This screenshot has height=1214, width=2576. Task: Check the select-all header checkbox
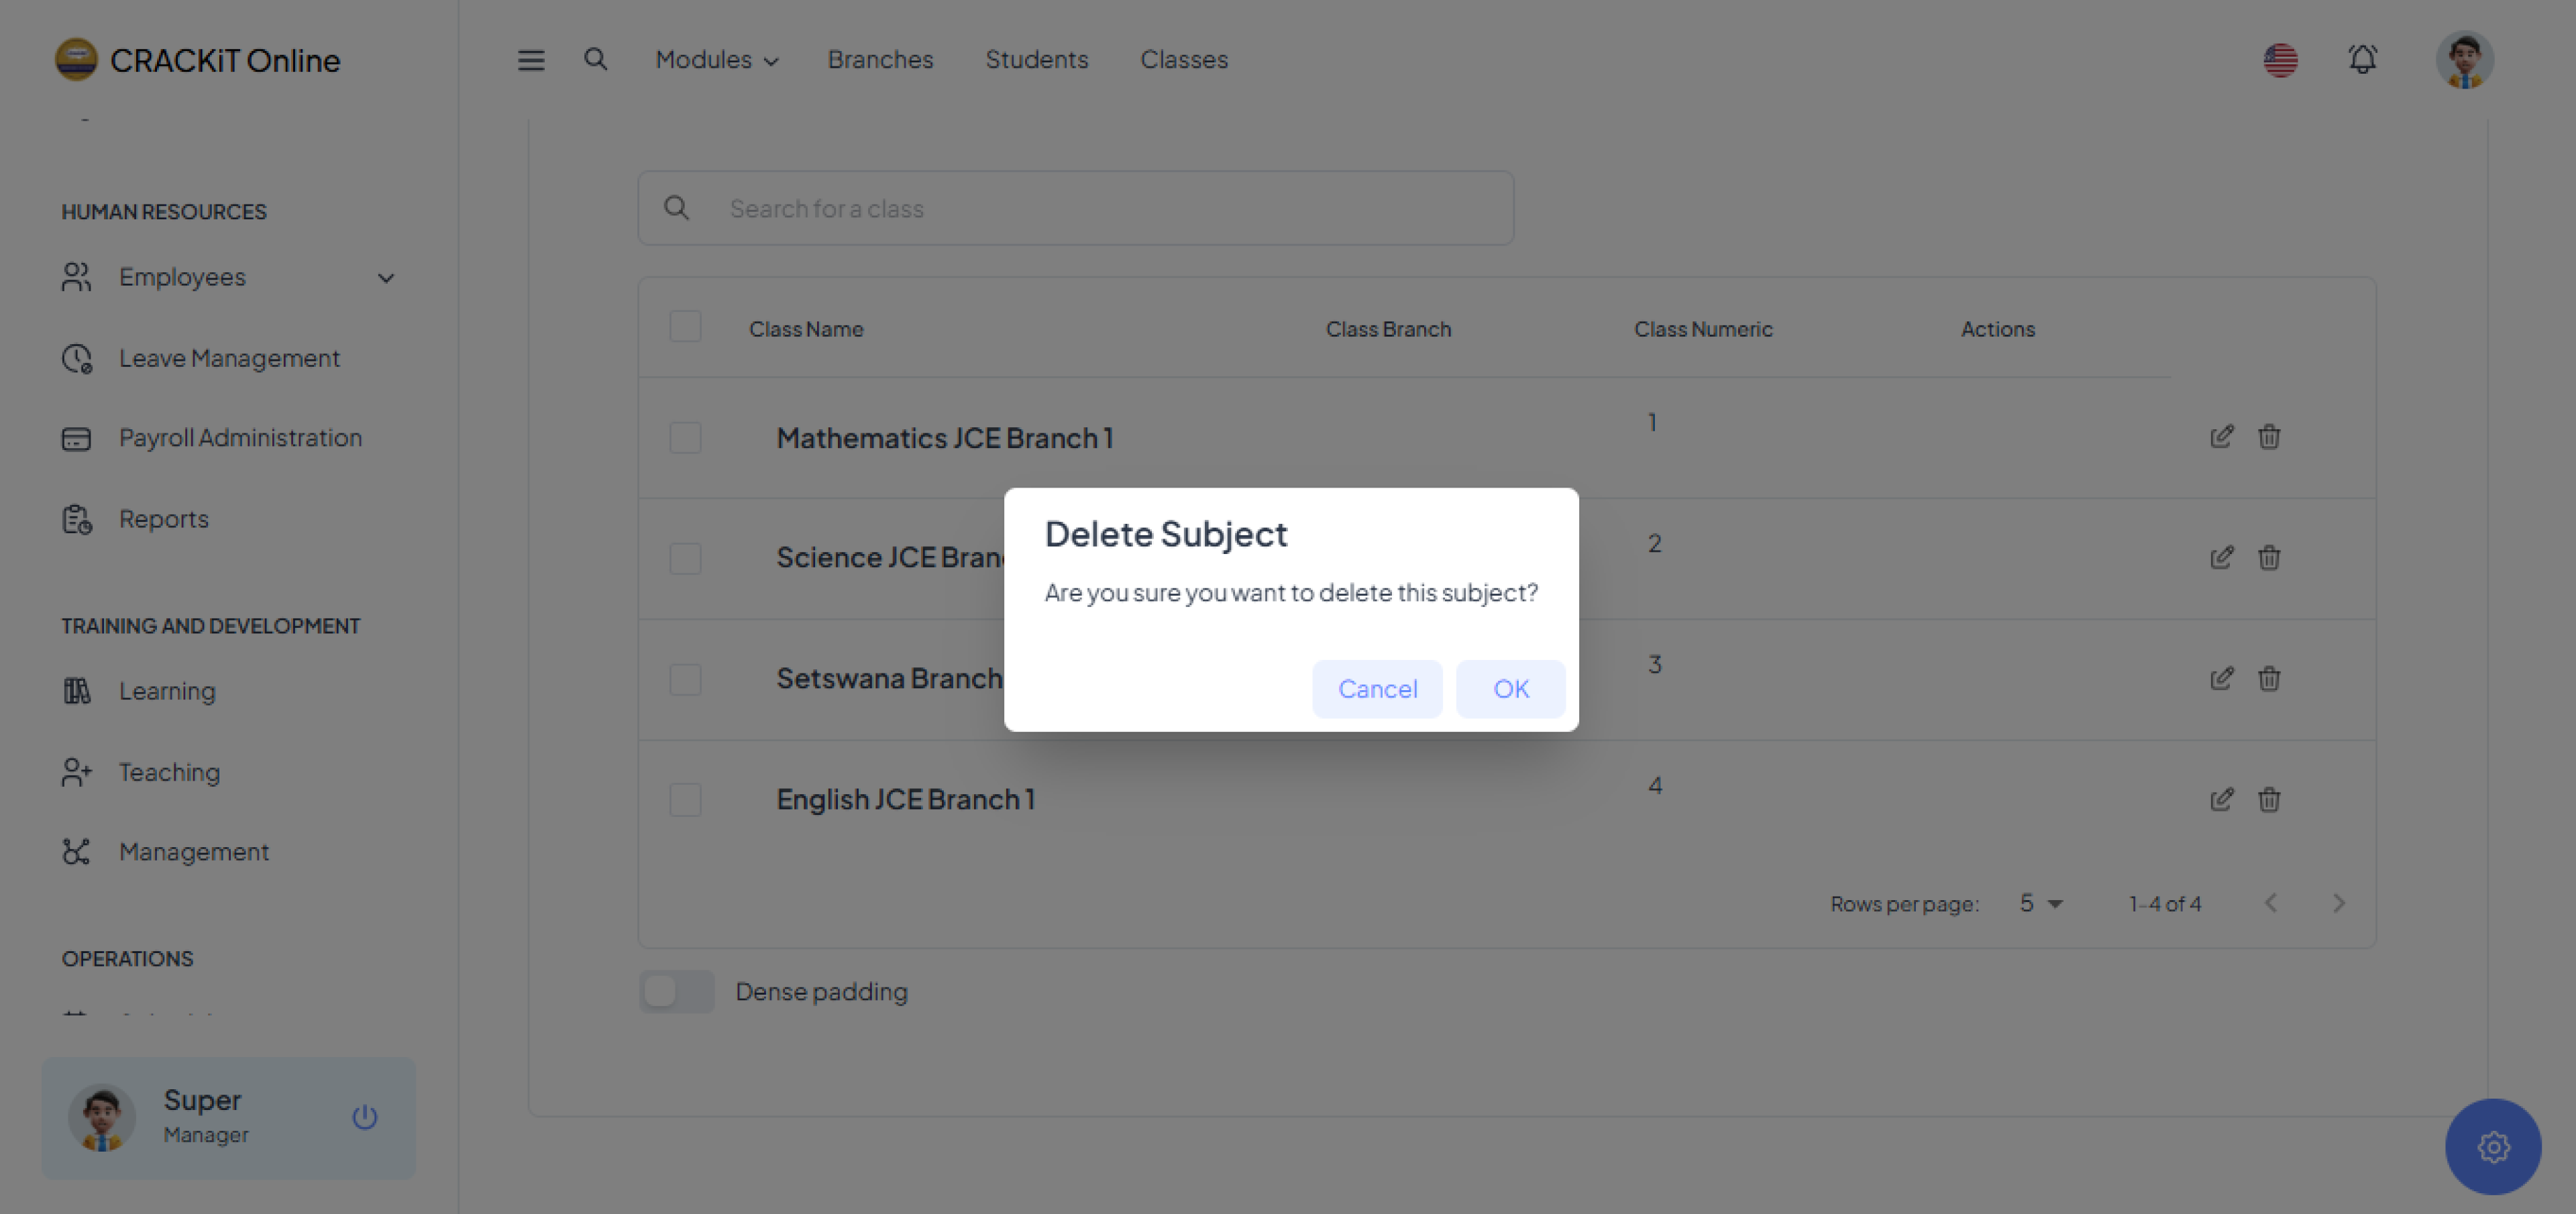685,327
